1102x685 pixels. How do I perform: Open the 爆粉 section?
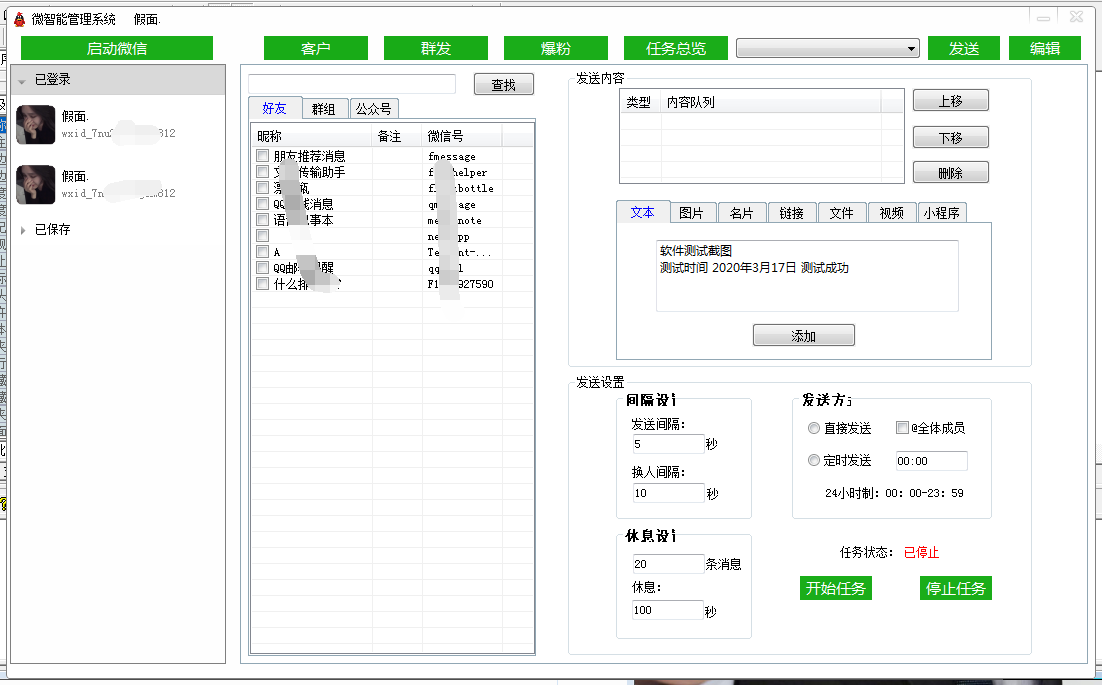pos(556,48)
